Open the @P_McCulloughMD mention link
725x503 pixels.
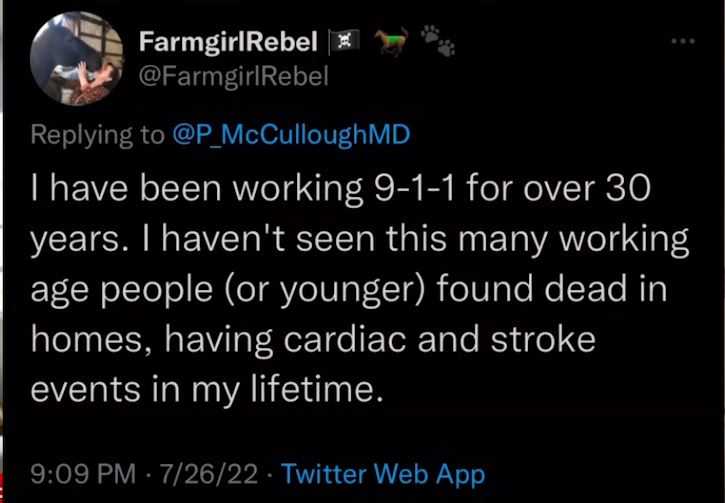tap(292, 136)
